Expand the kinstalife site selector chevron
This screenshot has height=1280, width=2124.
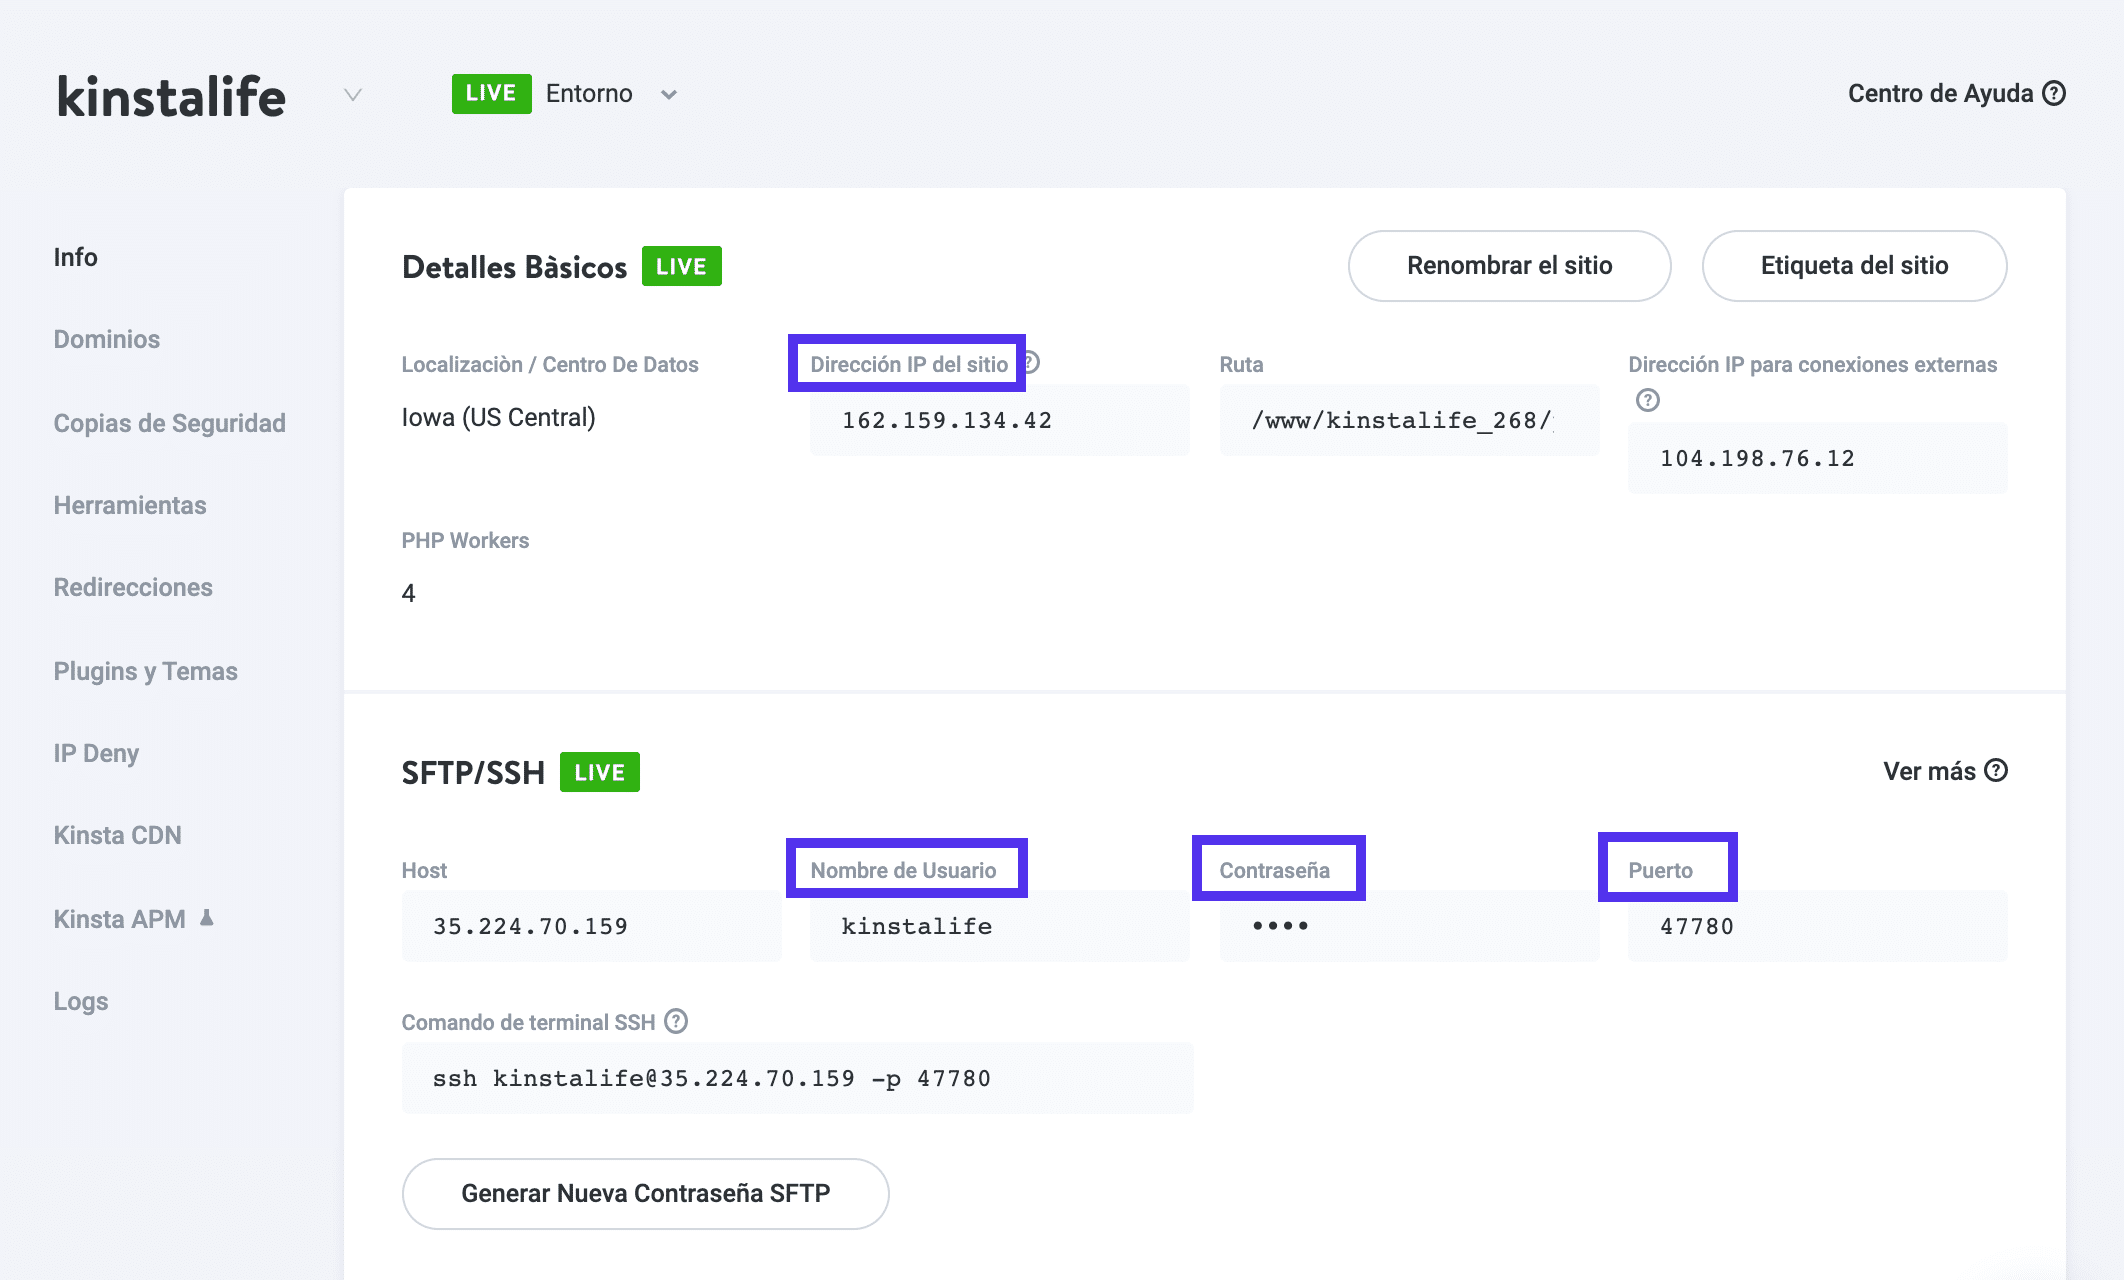(352, 95)
